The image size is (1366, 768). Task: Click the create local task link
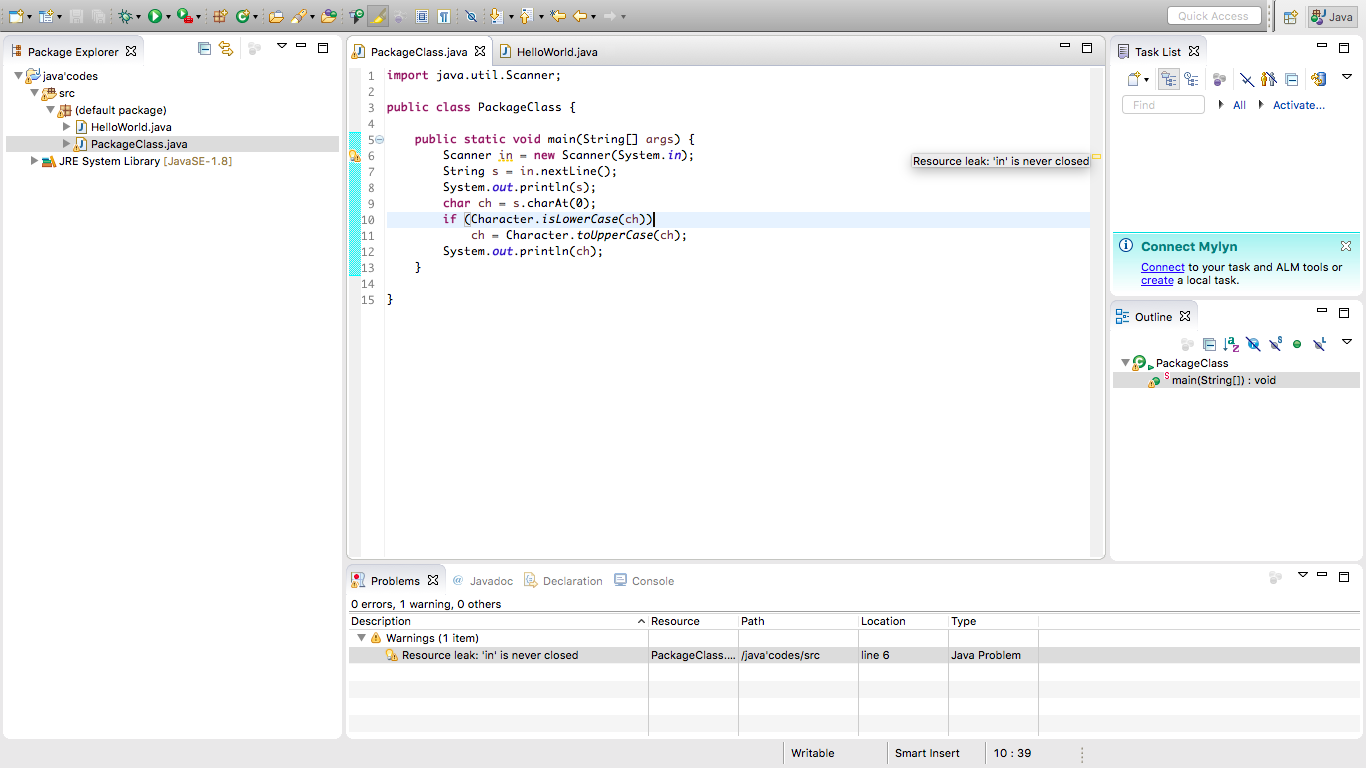tap(1157, 280)
